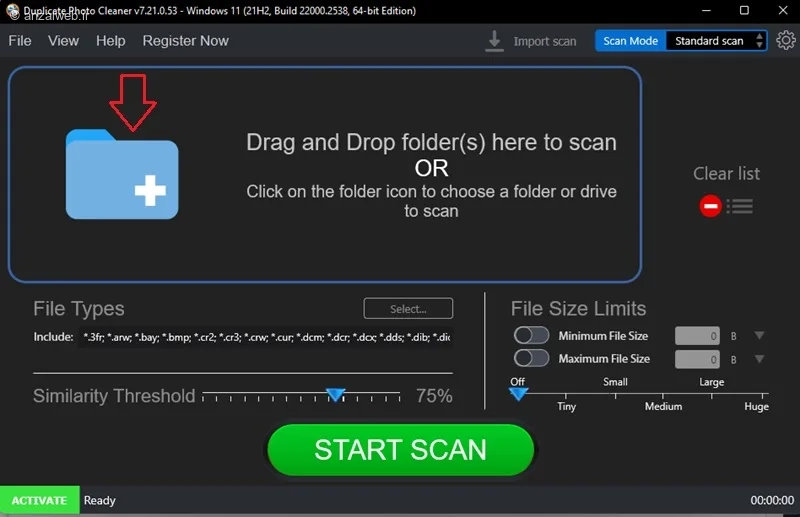The image size is (800, 517).
Task: Click the Duplicate Photo Cleaner title bar logo
Action: pyautogui.click(x=12, y=11)
